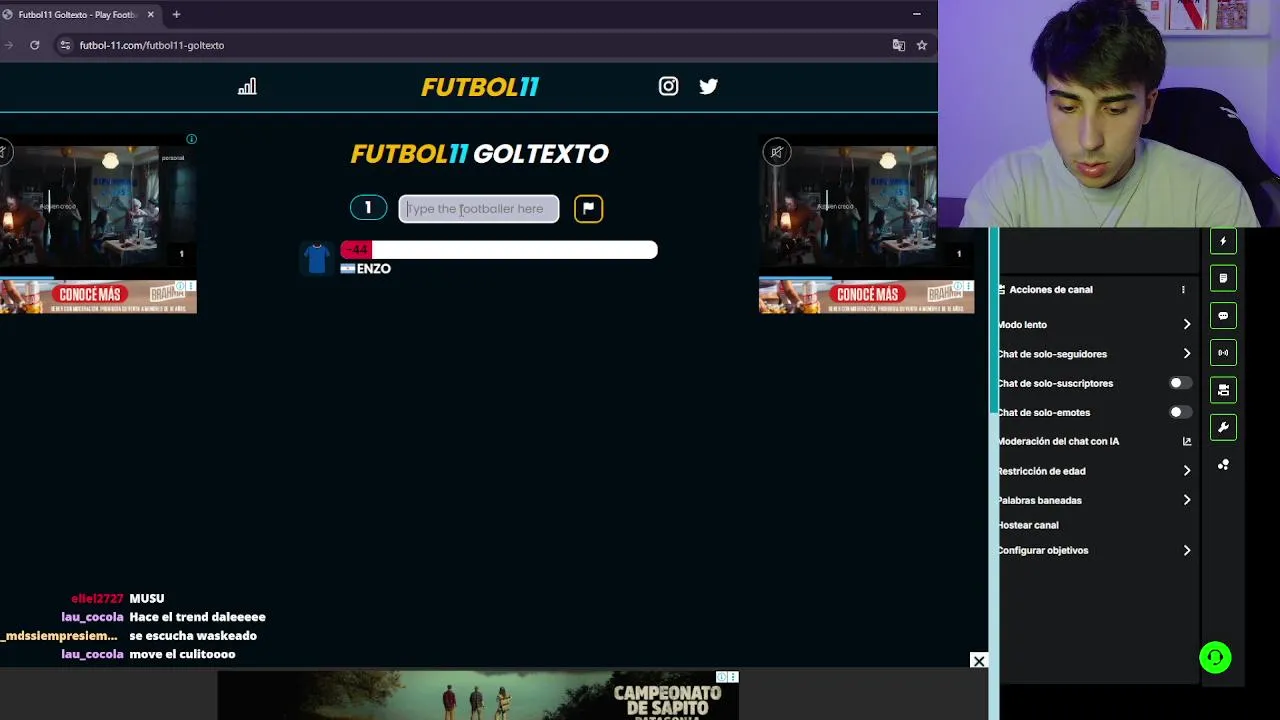The height and width of the screenshot is (720, 1280).
Task: Click the FUTBOL11 logo in header
Action: (x=480, y=87)
